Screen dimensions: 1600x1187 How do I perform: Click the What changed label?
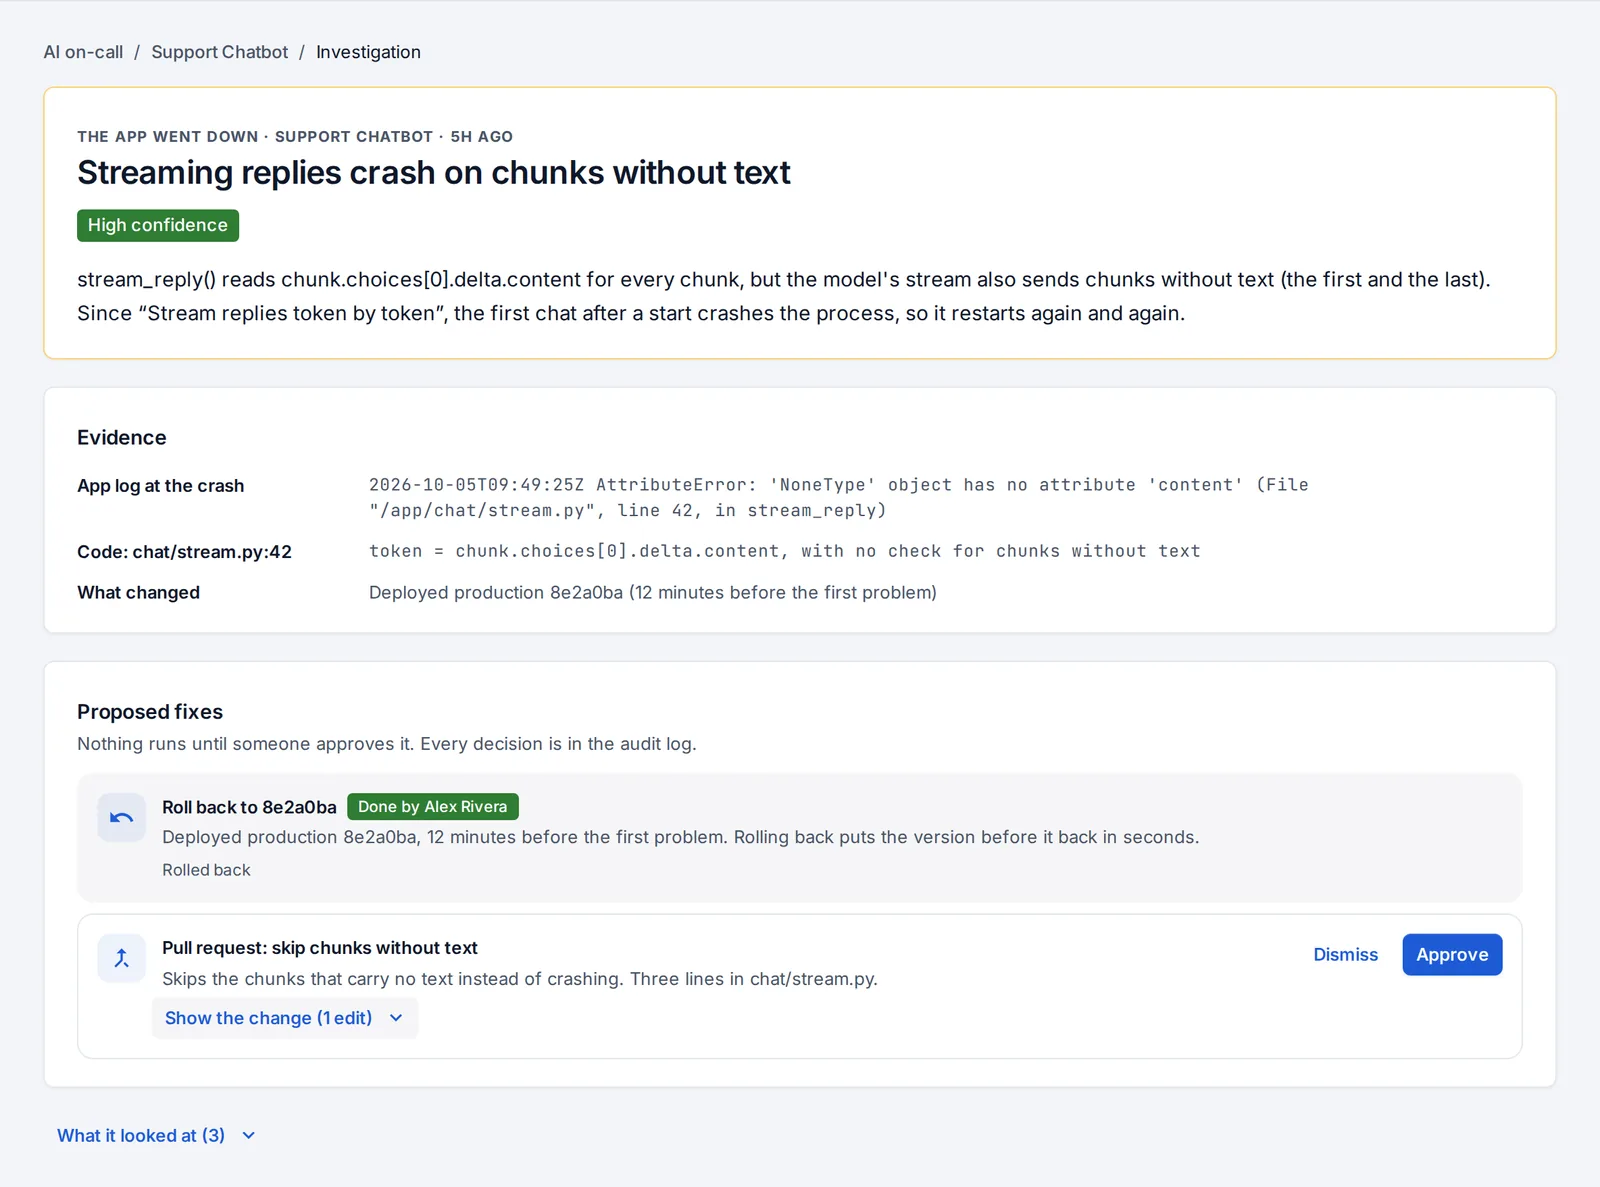click(x=138, y=593)
